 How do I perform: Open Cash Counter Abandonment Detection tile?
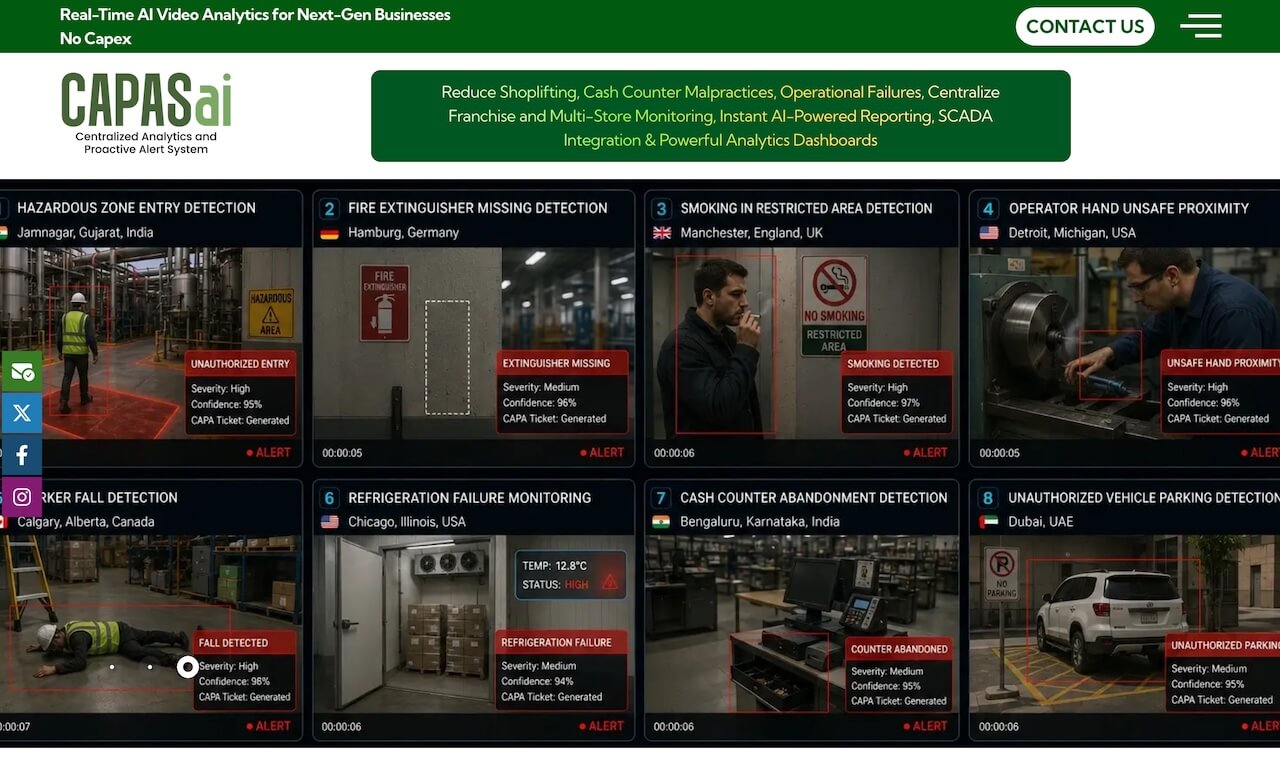coord(802,610)
